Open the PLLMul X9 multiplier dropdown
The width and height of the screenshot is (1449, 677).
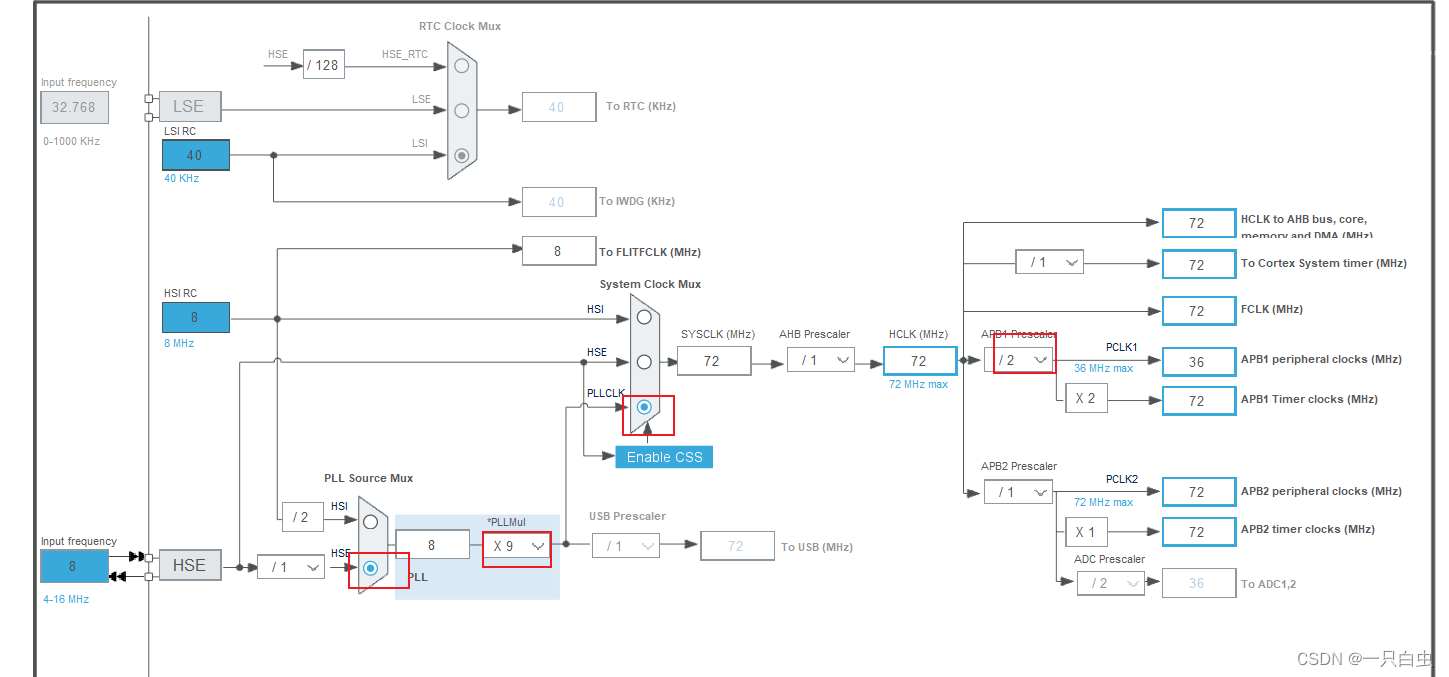516,548
